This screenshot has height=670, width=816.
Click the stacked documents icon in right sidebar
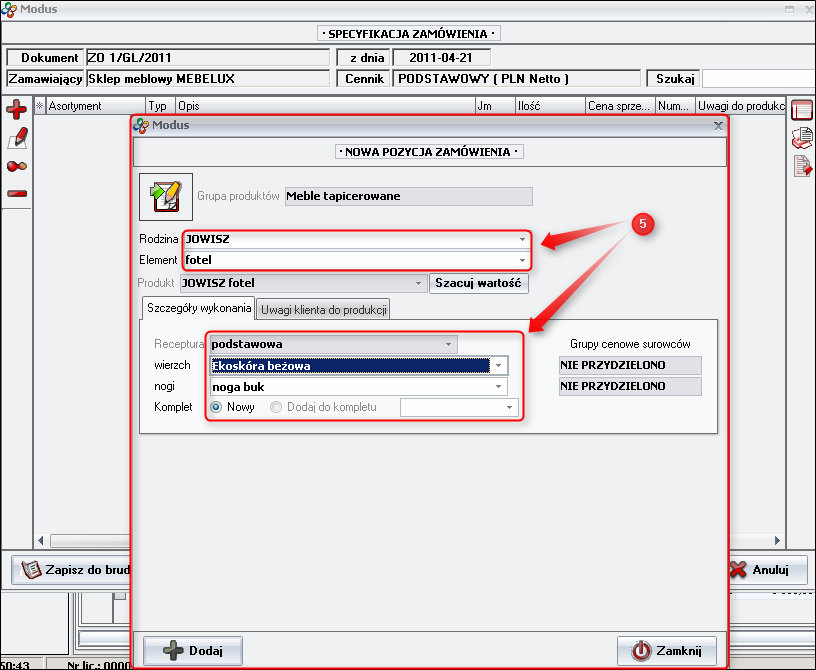pos(801,138)
